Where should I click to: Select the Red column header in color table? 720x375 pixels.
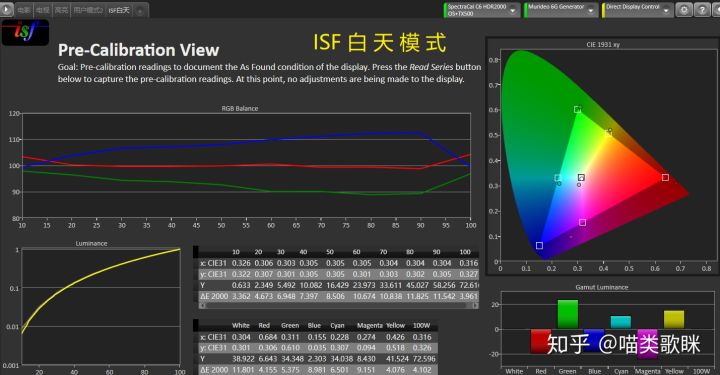pos(264,325)
